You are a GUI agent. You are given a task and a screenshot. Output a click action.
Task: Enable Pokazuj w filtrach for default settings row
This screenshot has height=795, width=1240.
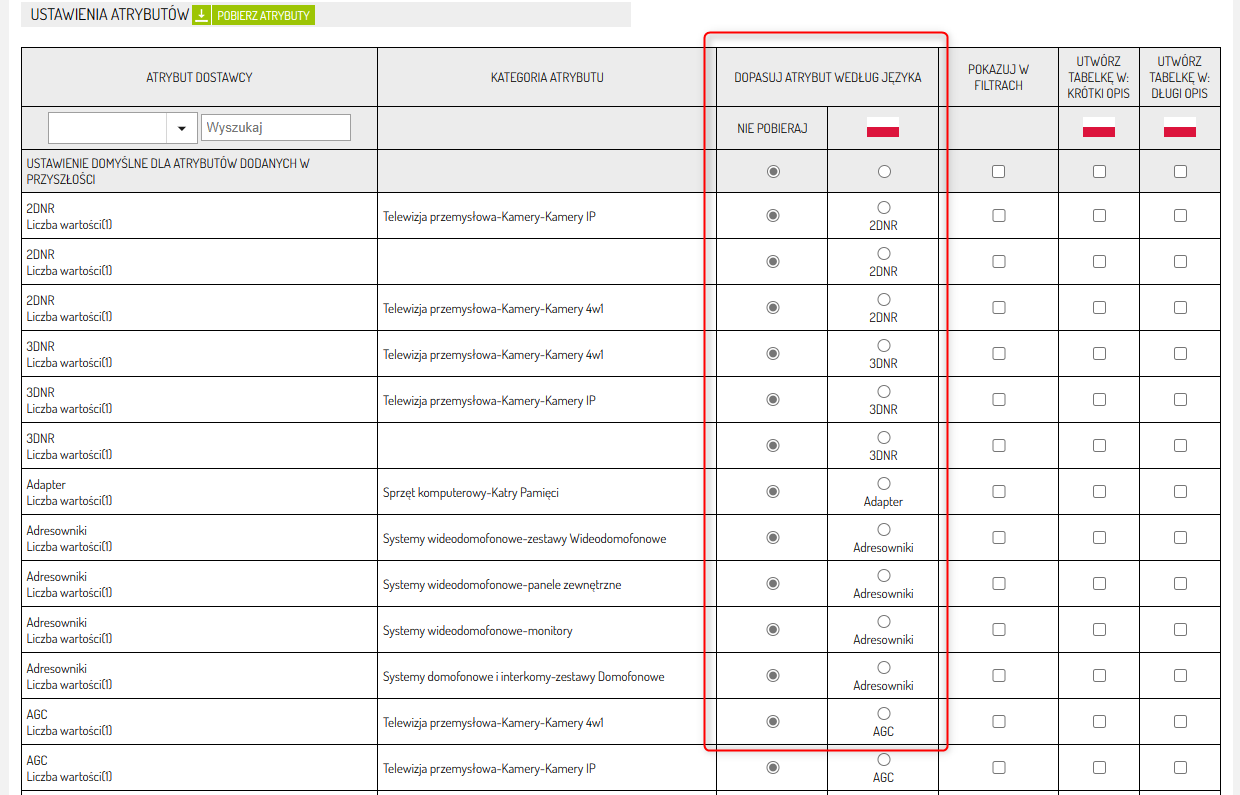click(998, 172)
